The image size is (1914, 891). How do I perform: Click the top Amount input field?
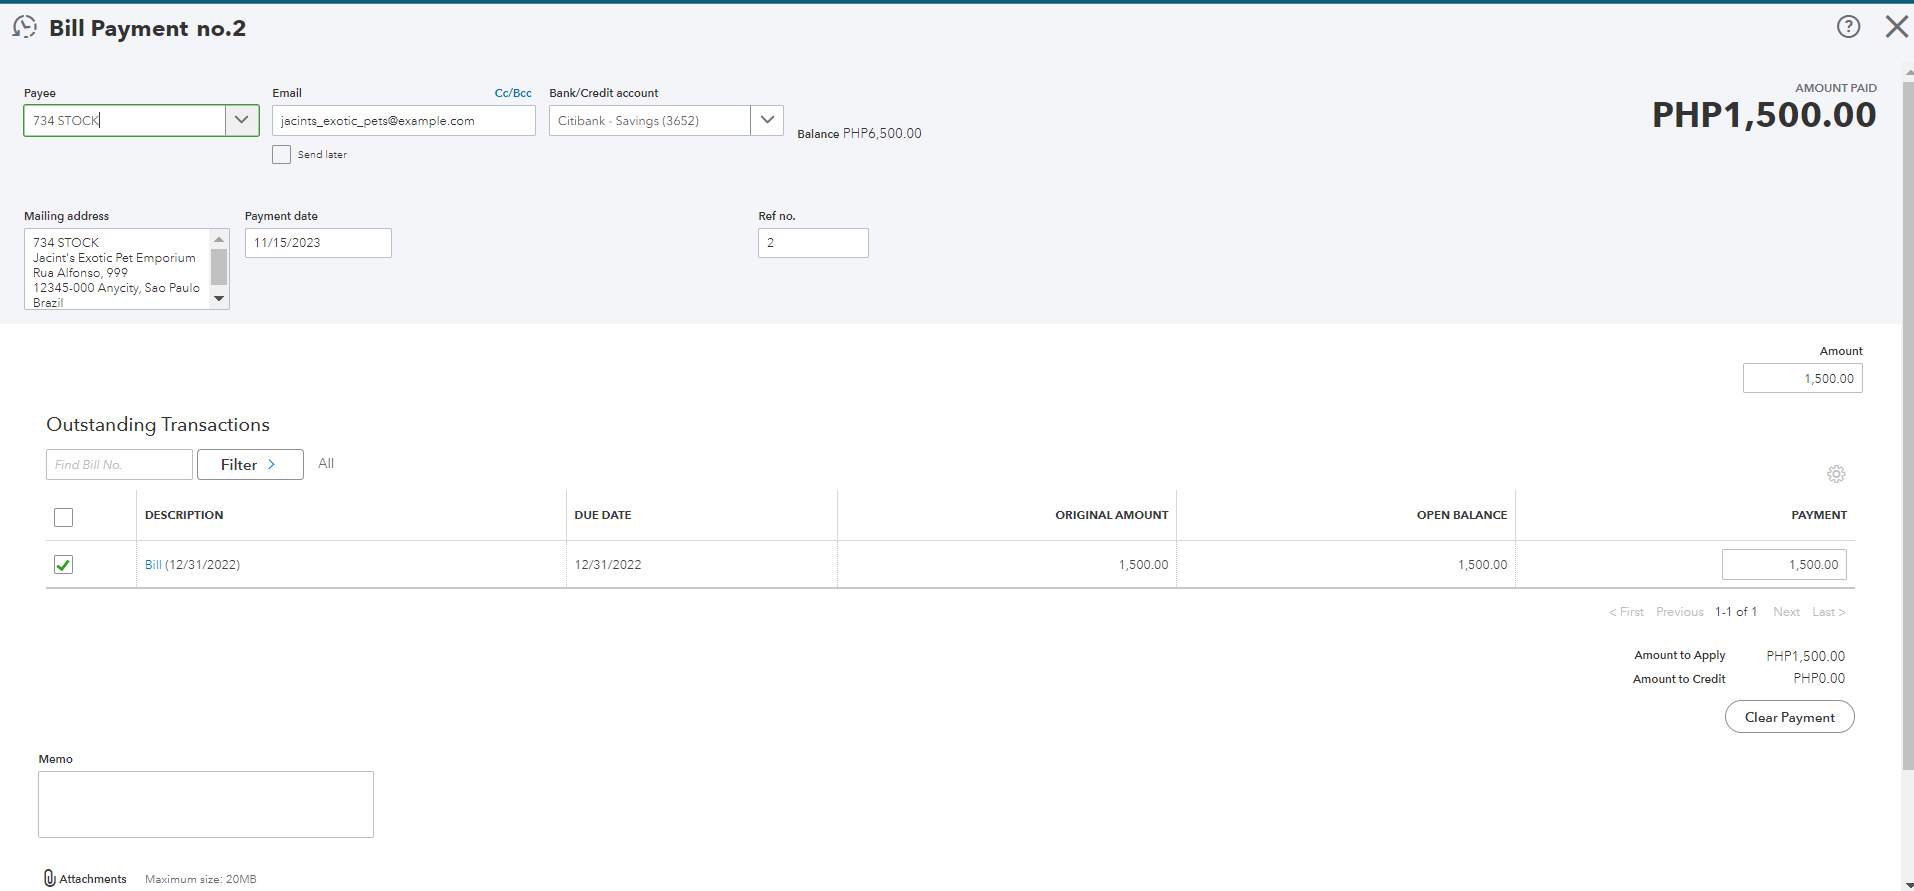(1802, 378)
